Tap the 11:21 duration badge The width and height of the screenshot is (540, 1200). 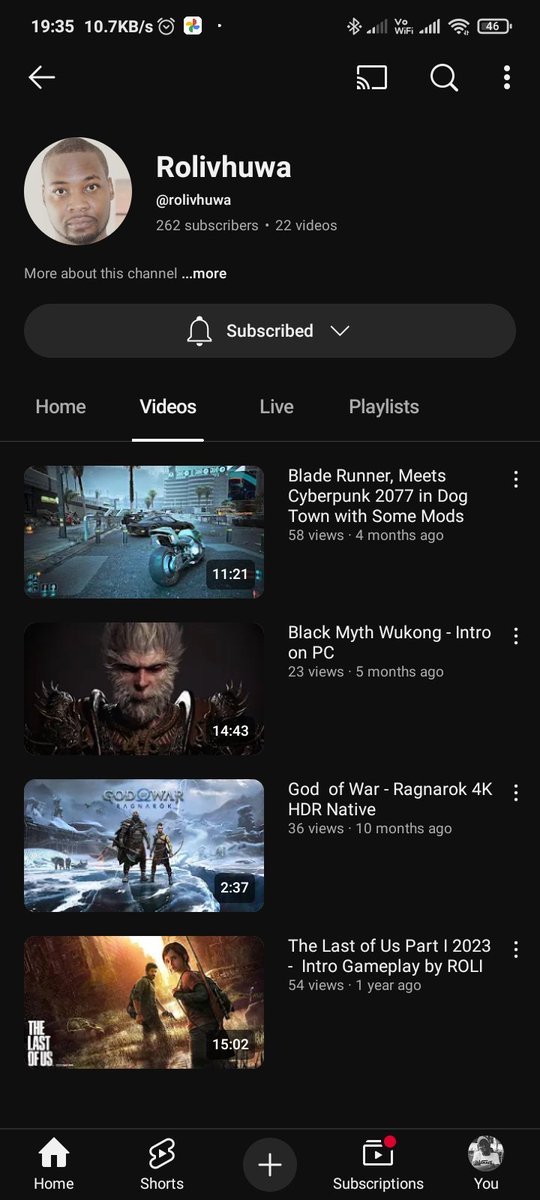pos(231,575)
